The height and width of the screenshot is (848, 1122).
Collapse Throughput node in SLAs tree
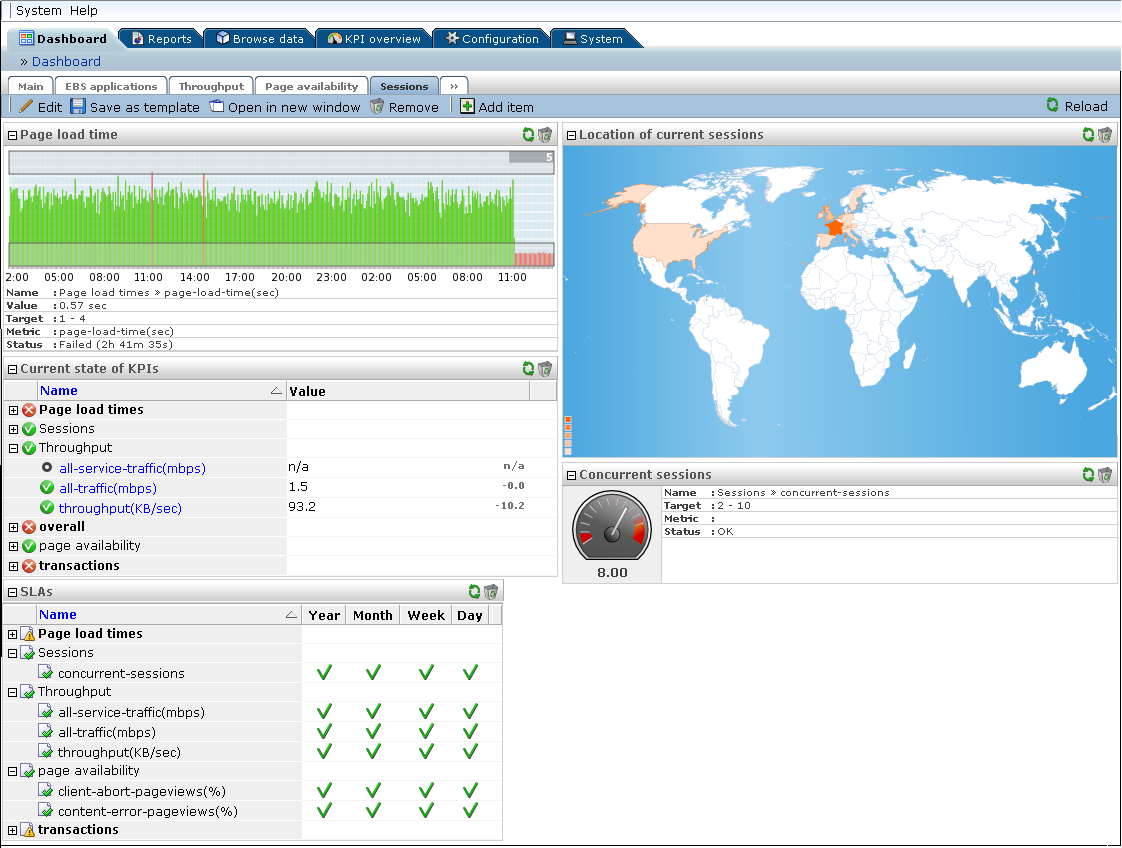click(x=12, y=693)
